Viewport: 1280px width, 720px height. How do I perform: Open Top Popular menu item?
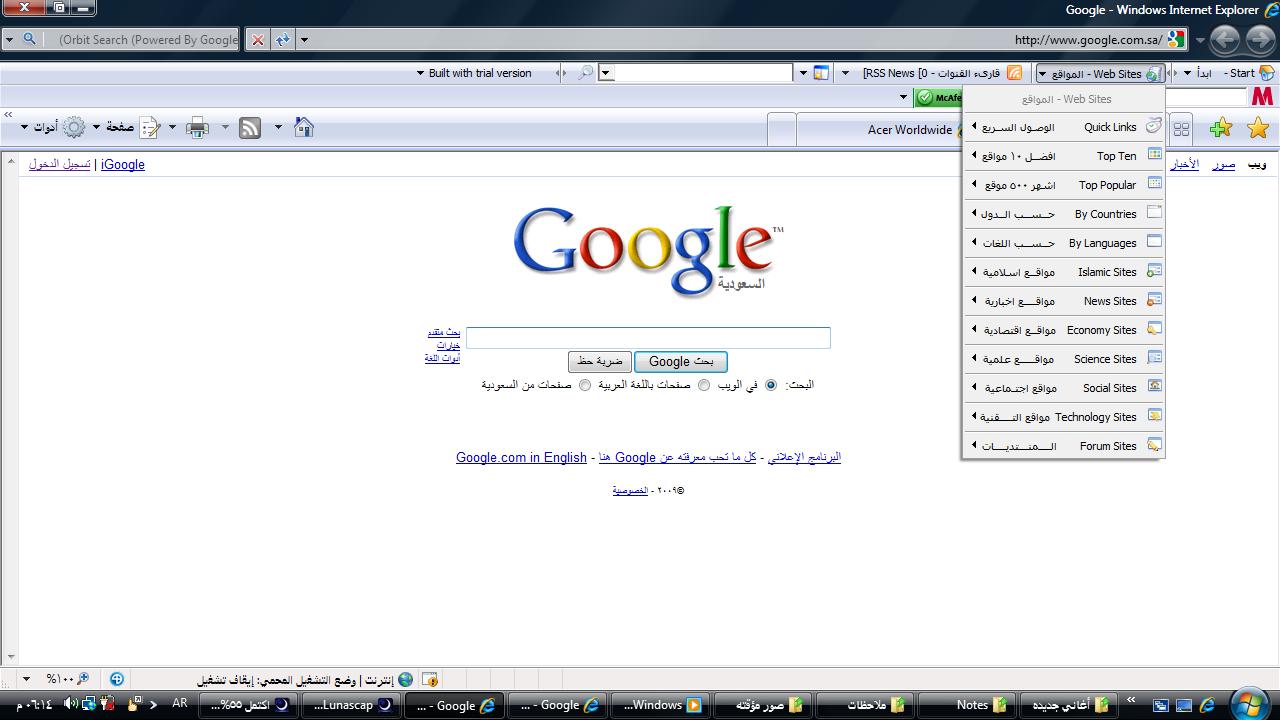(x=1064, y=185)
